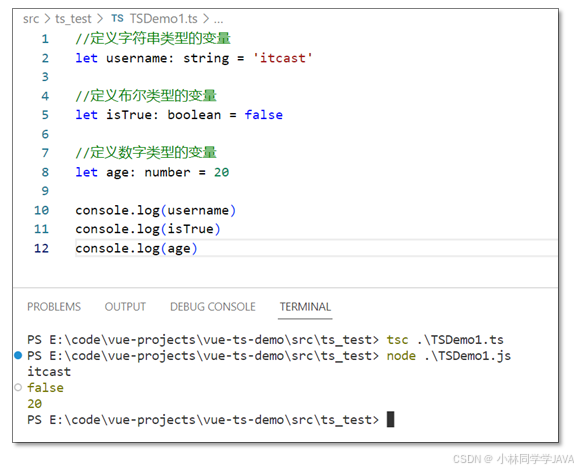Click the breadcrumb ellipsis symbol entry
Viewport: 578px width, 470px height.
(218, 19)
